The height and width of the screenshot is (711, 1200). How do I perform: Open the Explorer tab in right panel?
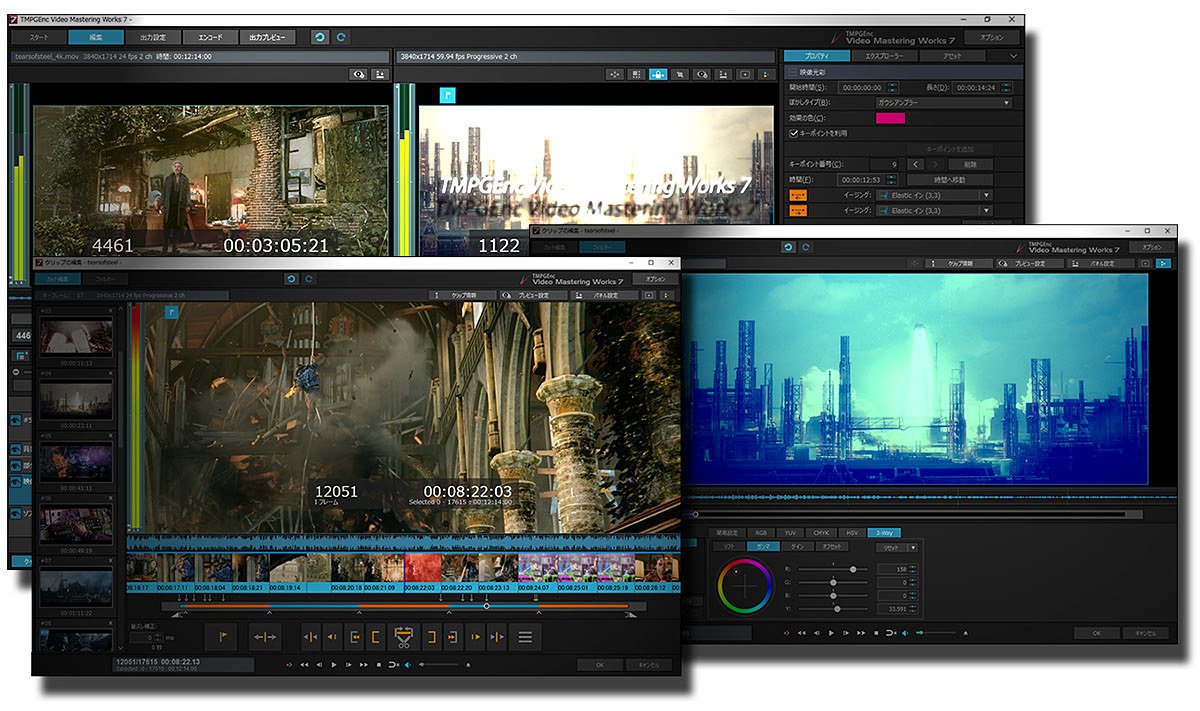click(883, 56)
